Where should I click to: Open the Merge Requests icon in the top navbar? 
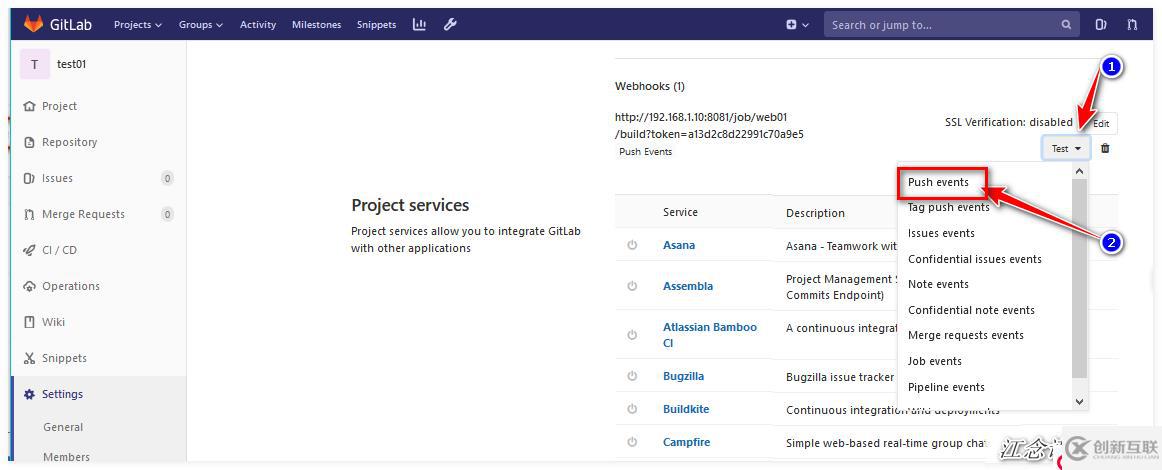click(1132, 25)
